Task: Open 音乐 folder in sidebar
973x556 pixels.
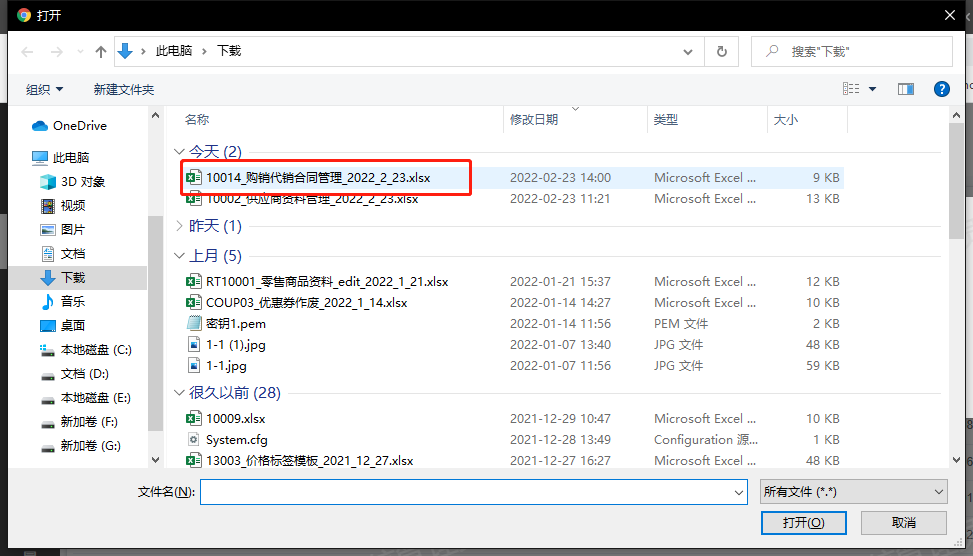Action: [x=63, y=302]
